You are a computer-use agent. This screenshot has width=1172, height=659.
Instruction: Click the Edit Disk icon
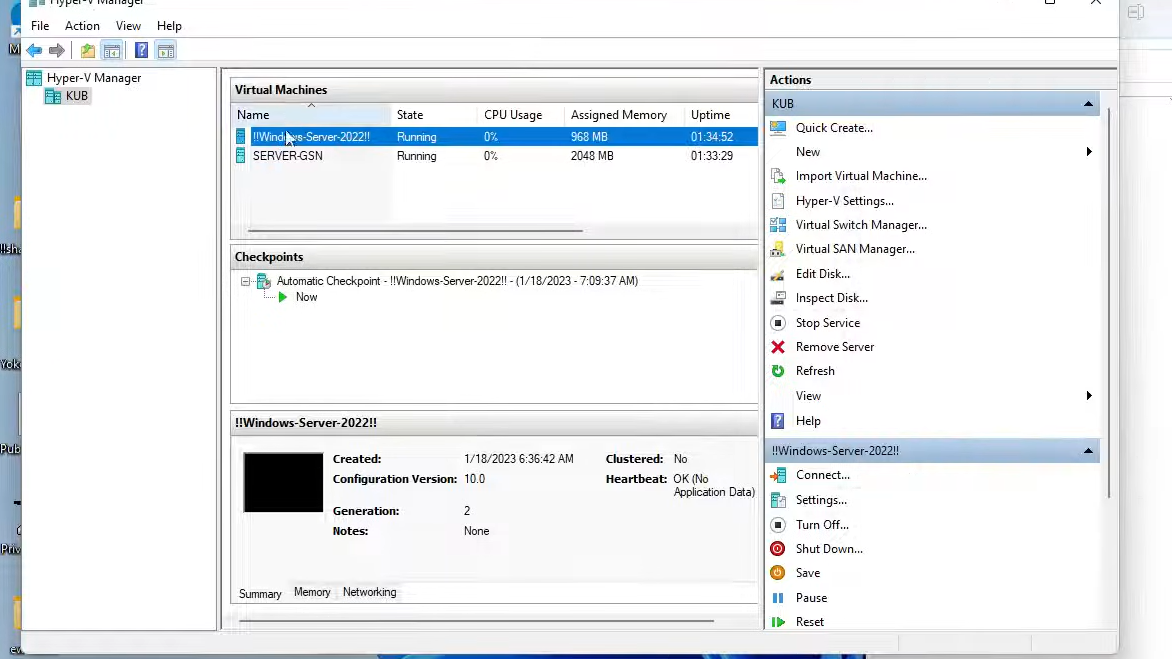(778, 274)
